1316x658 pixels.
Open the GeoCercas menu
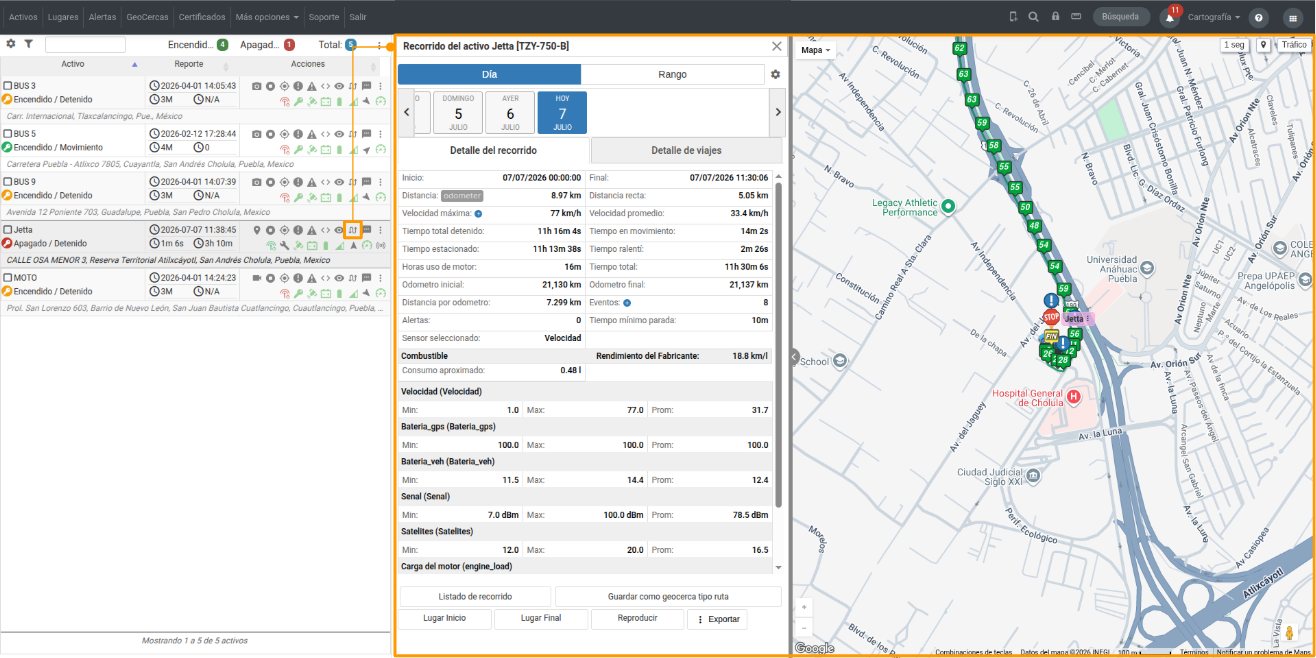click(147, 17)
